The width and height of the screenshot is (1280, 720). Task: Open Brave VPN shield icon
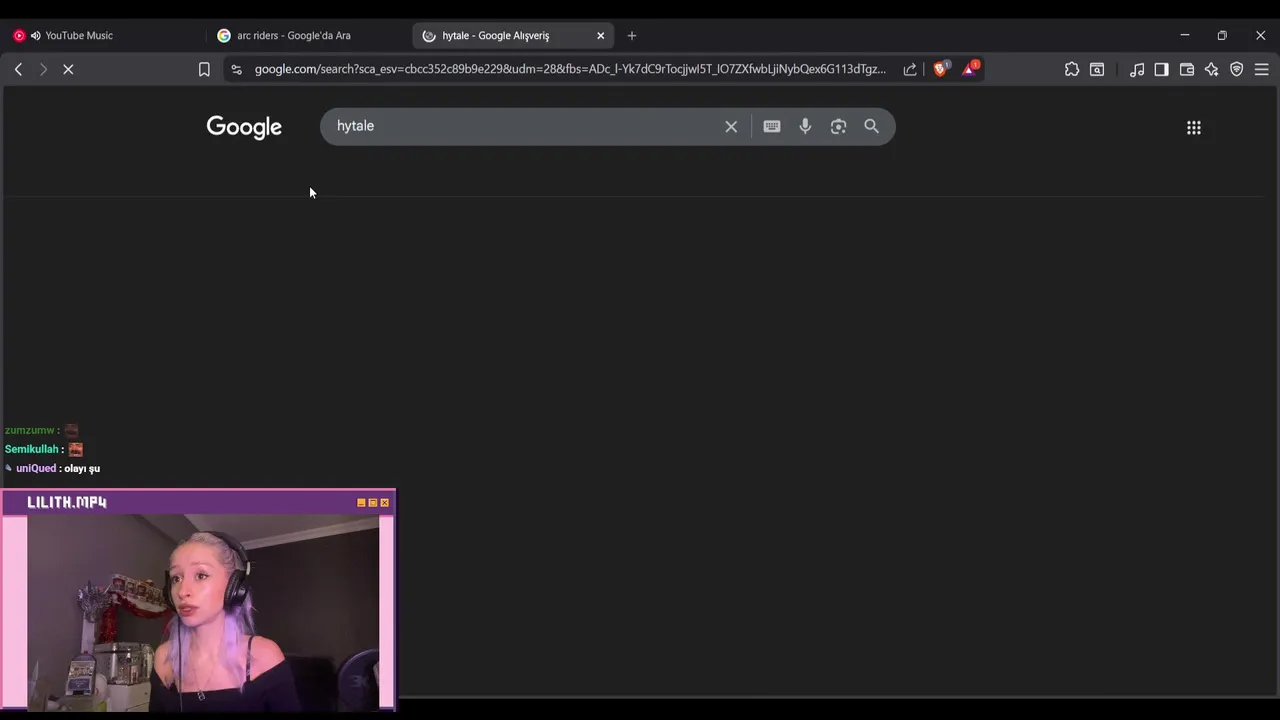pos(1237,69)
